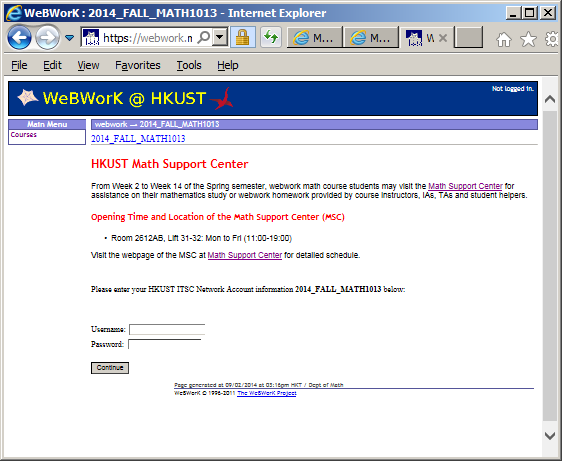Open a new blank tab
Image resolution: width=562 pixels, height=461 pixels.
(468, 37)
